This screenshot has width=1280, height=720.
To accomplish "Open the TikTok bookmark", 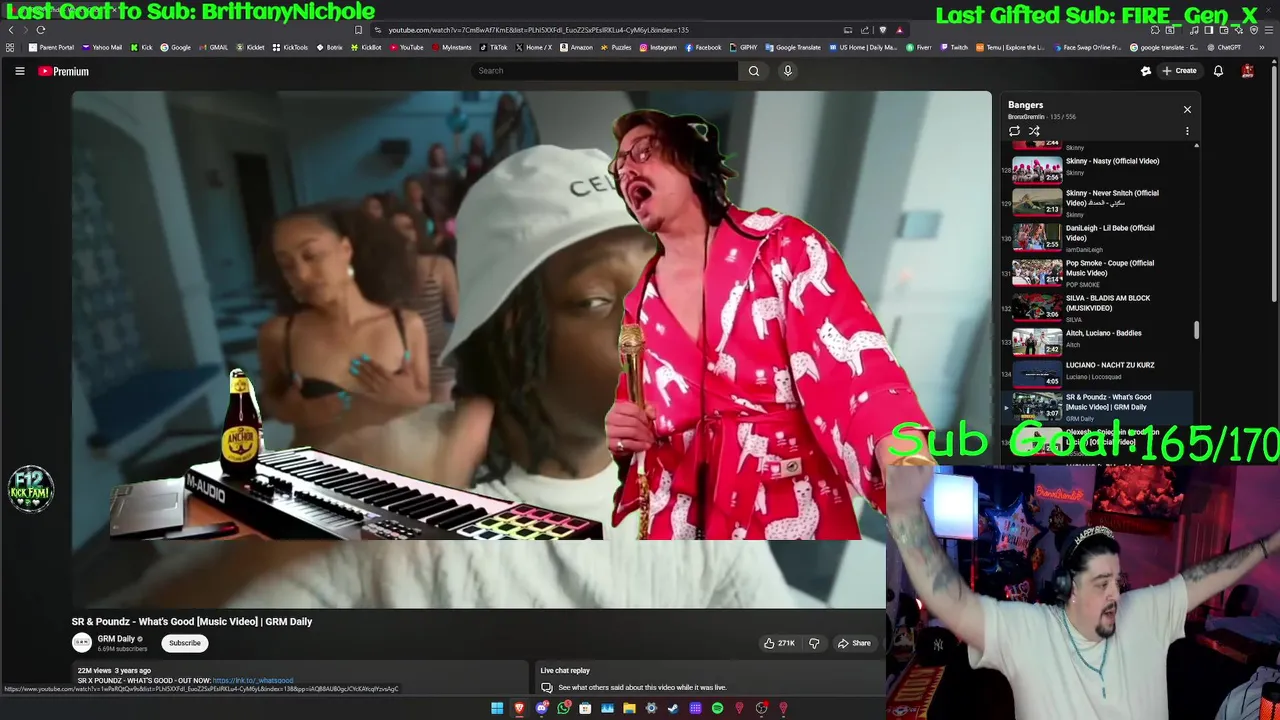I will click(494, 47).
